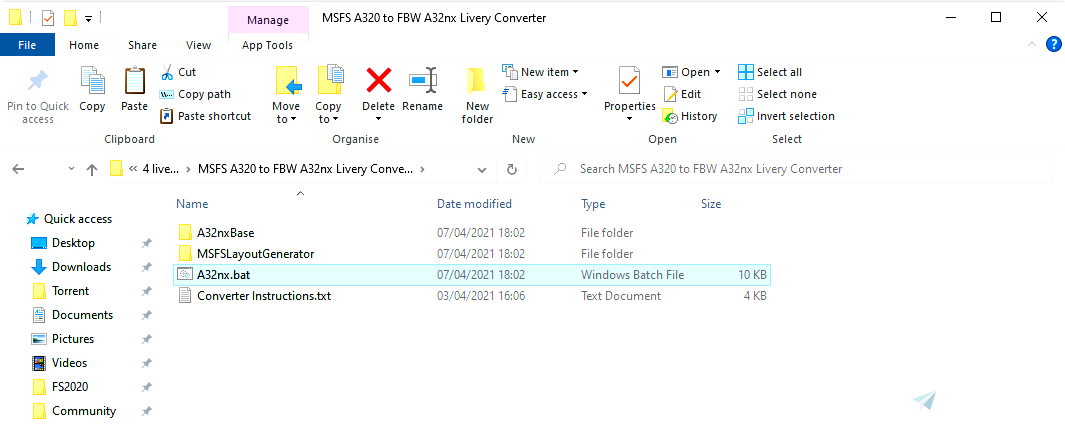Open the recent locations dropdown arrow
This screenshot has width=1065, height=425.
click(x=72, y=170)
